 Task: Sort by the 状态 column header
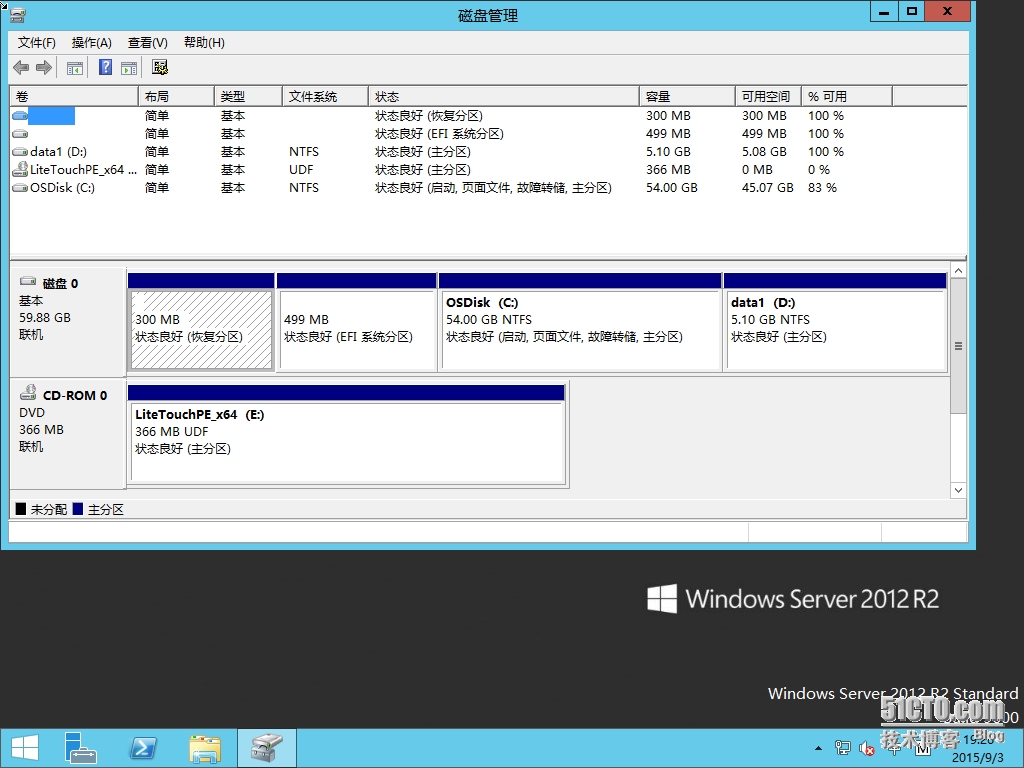504,97
